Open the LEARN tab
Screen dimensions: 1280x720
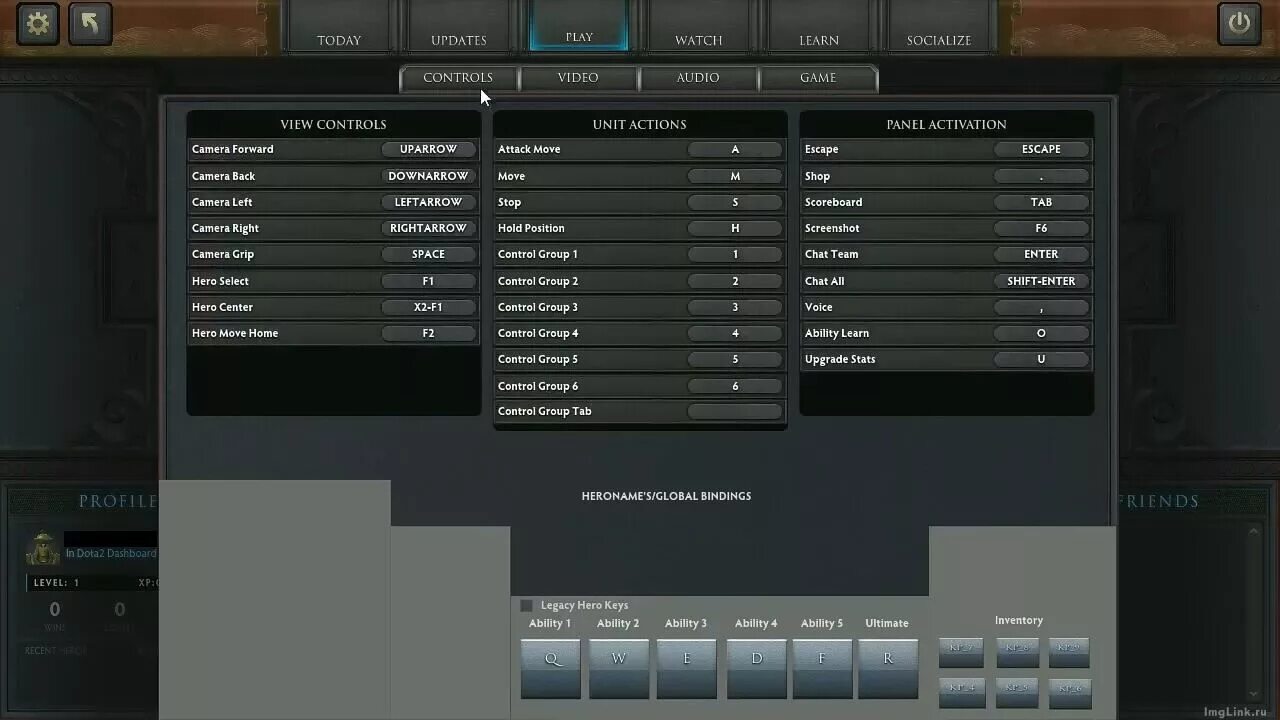click(x=819, y=26)
